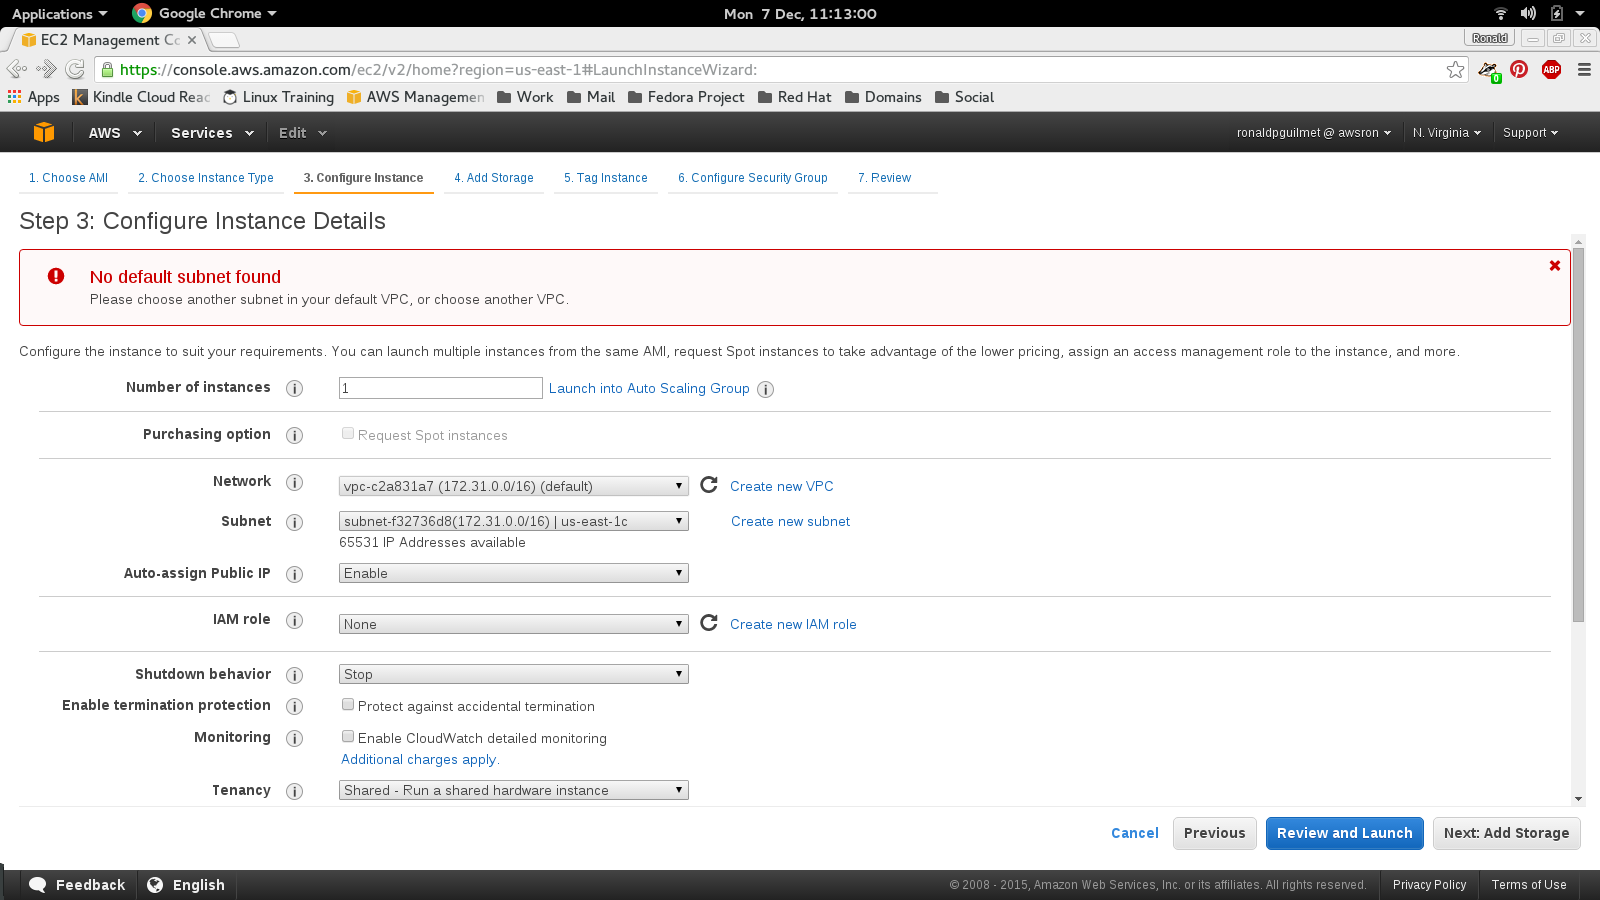This screenshot has height=900, width=1600.
Task: Bookmark this page with the star icon
Action: click(x=1455, y=69)
